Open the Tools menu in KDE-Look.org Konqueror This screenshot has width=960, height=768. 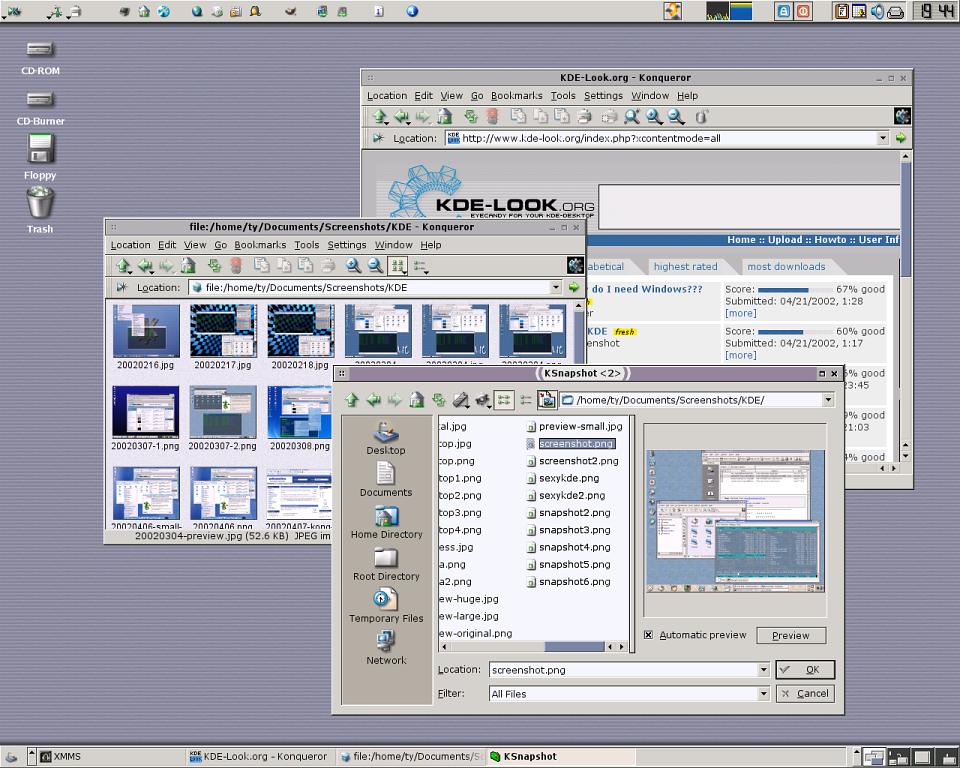pos(563,96)
